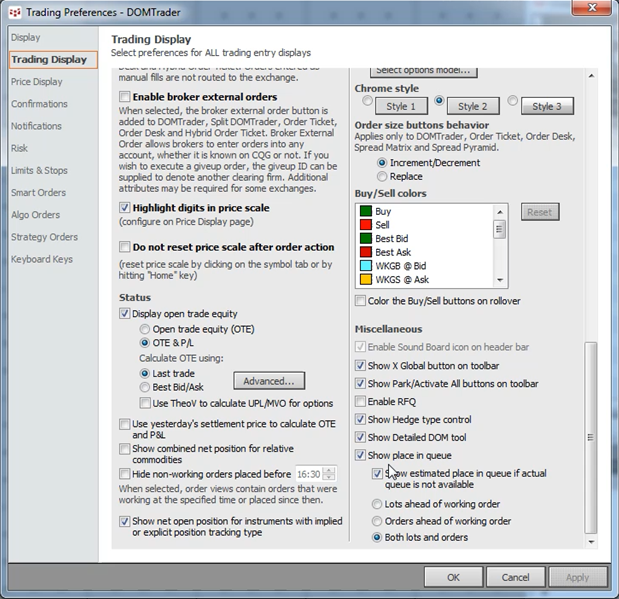The width and height of the screenshot is (619, 599).
Task: Enable broker external orders checkbox
Action: click(125, 95)
